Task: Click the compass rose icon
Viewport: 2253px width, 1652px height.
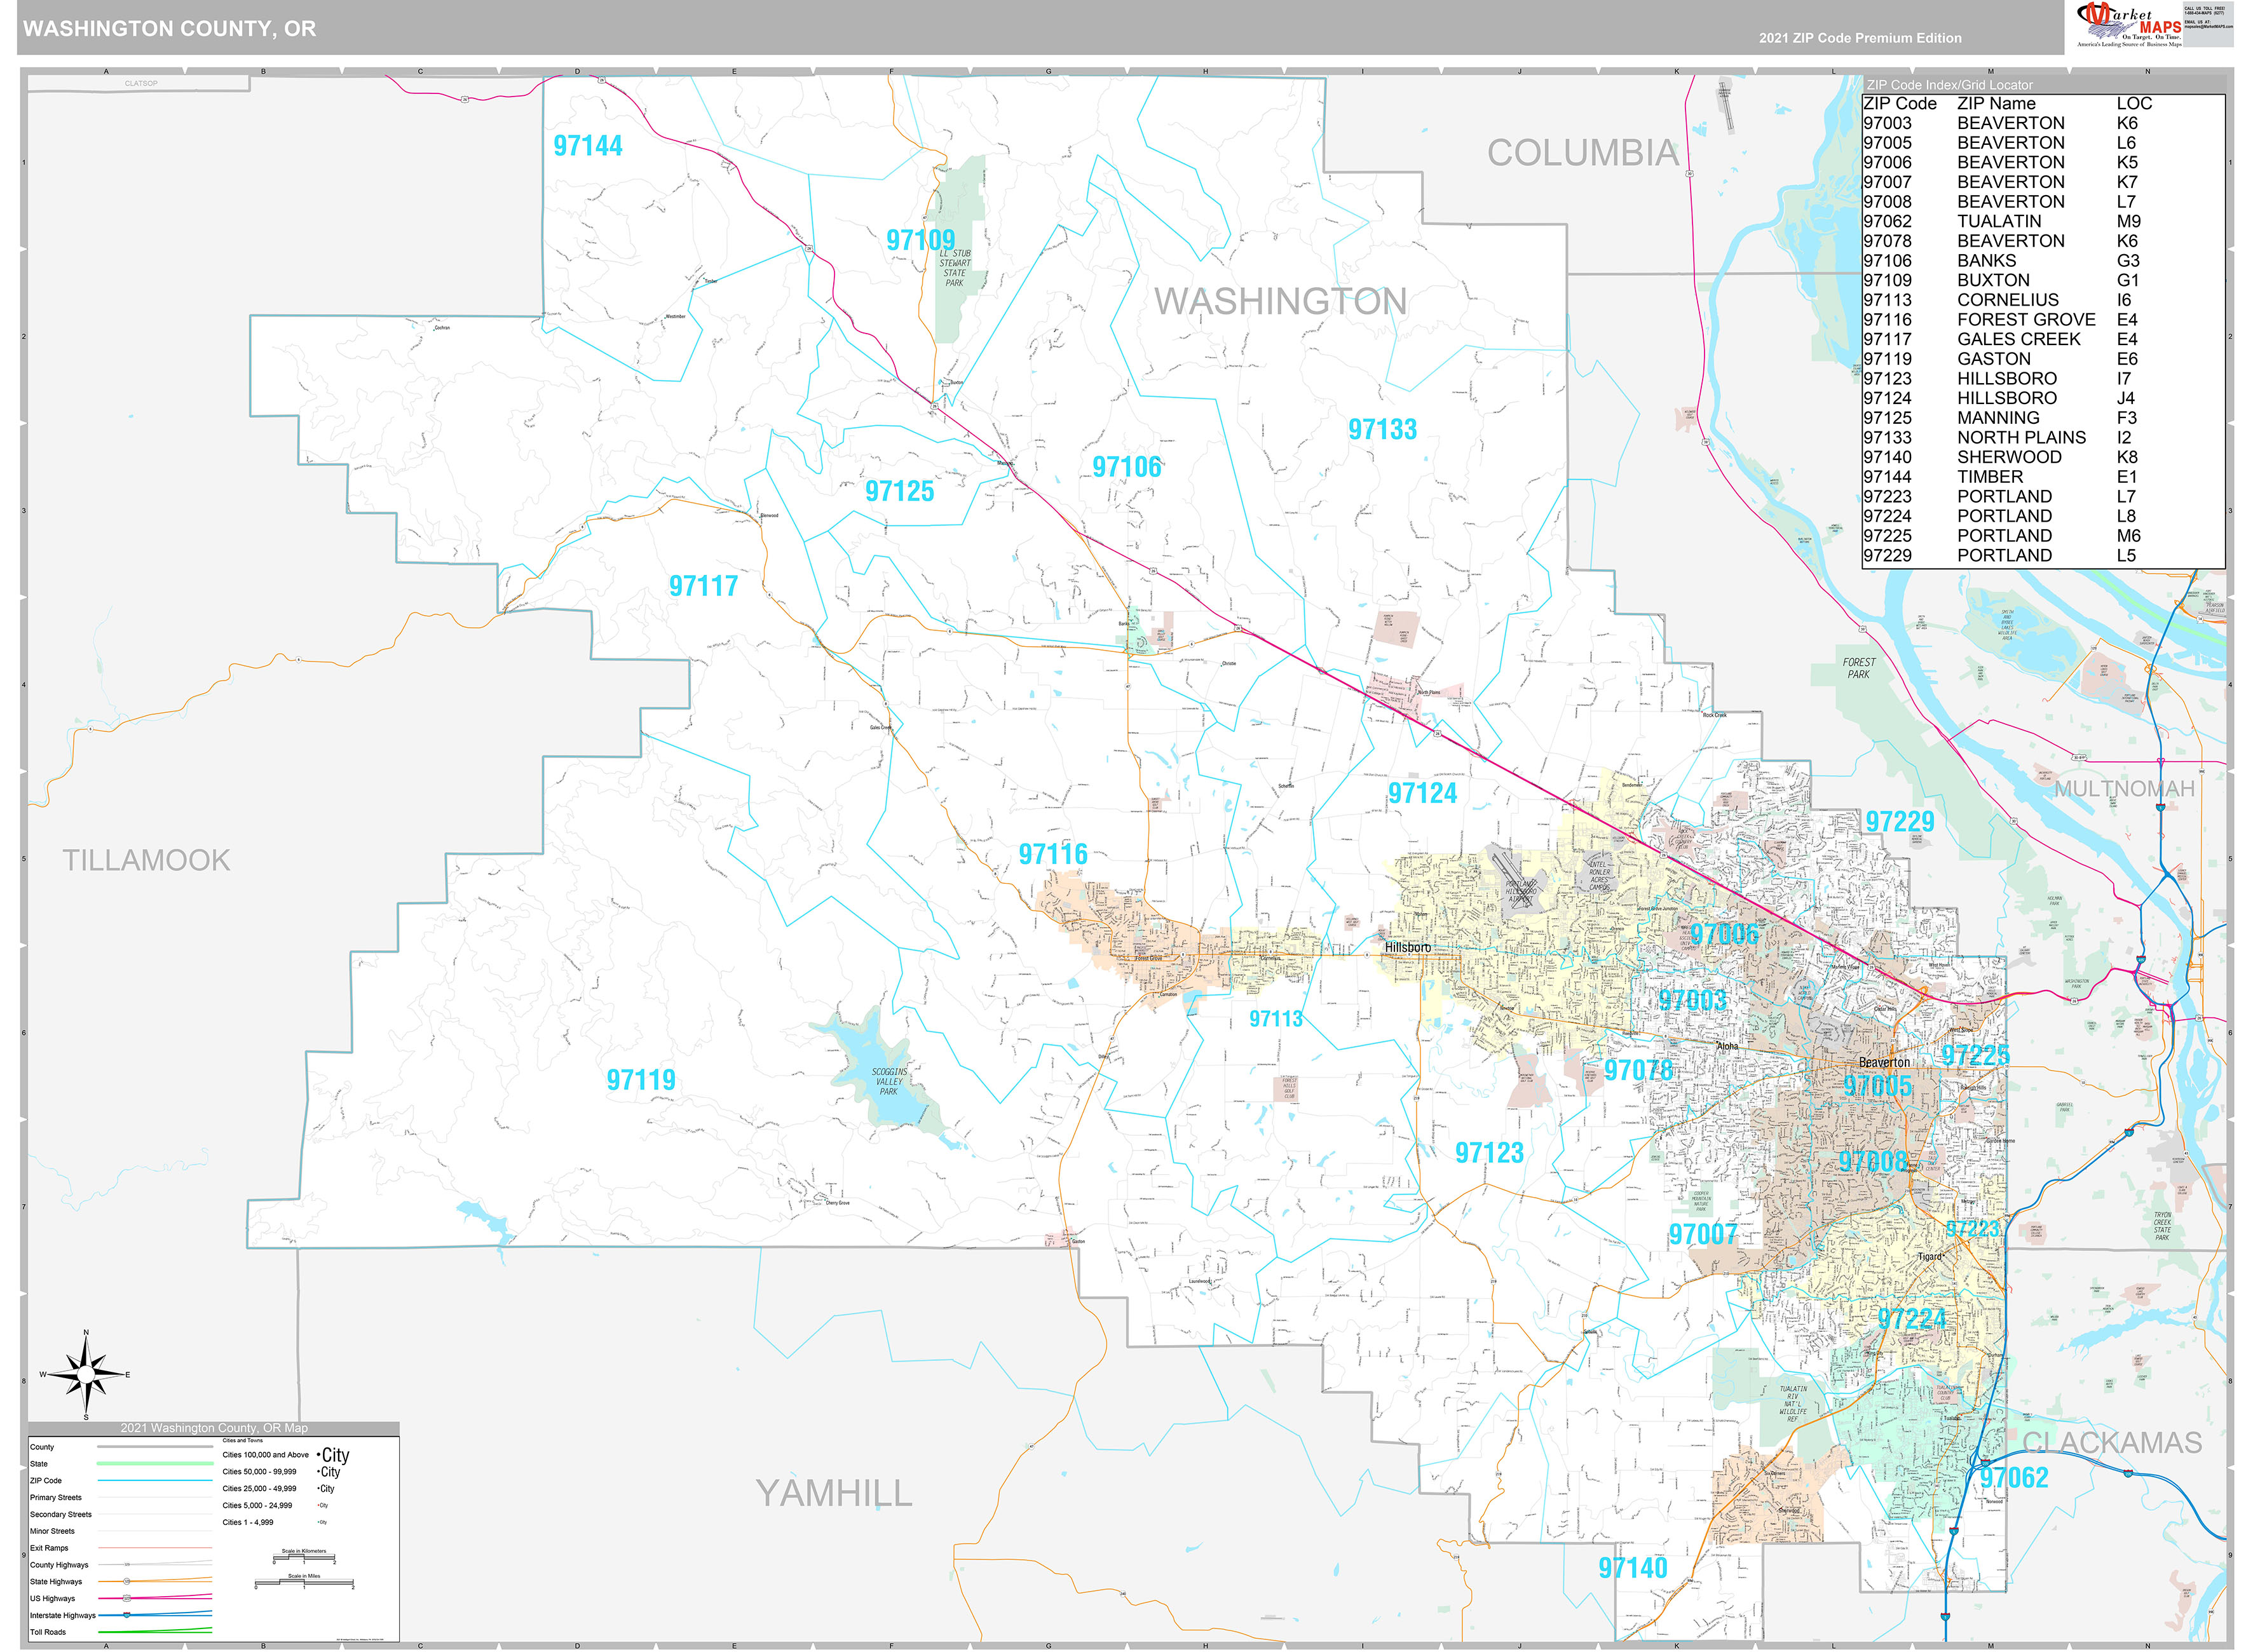Action: coord(86,1375)
